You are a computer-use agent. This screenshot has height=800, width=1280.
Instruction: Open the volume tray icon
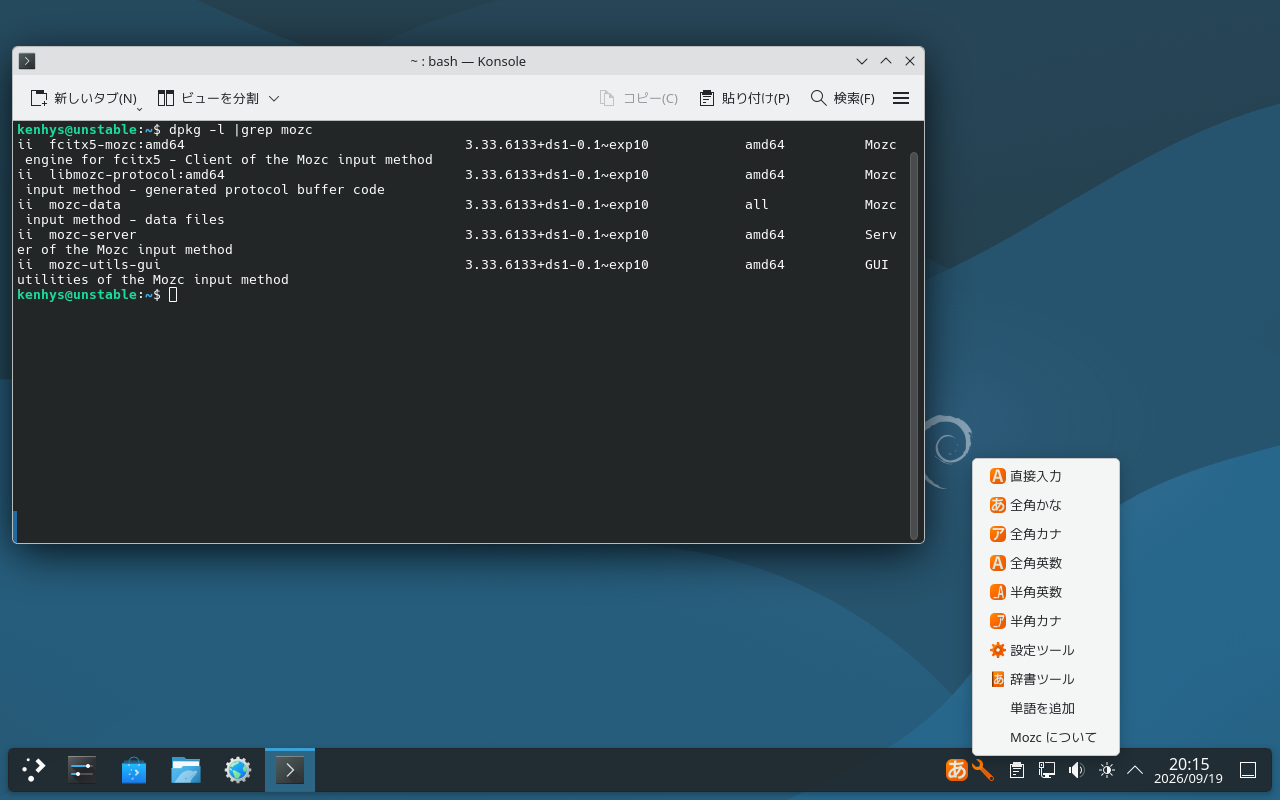click(1076, 770)
